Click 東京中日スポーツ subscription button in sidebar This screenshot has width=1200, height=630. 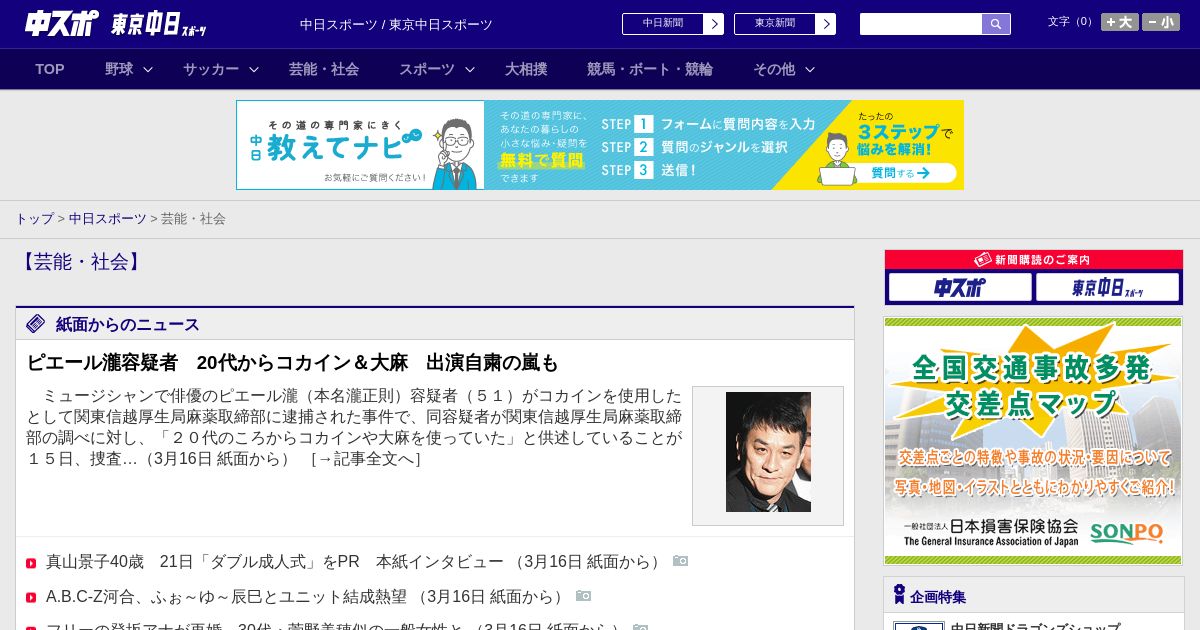tap(1107, 287)
